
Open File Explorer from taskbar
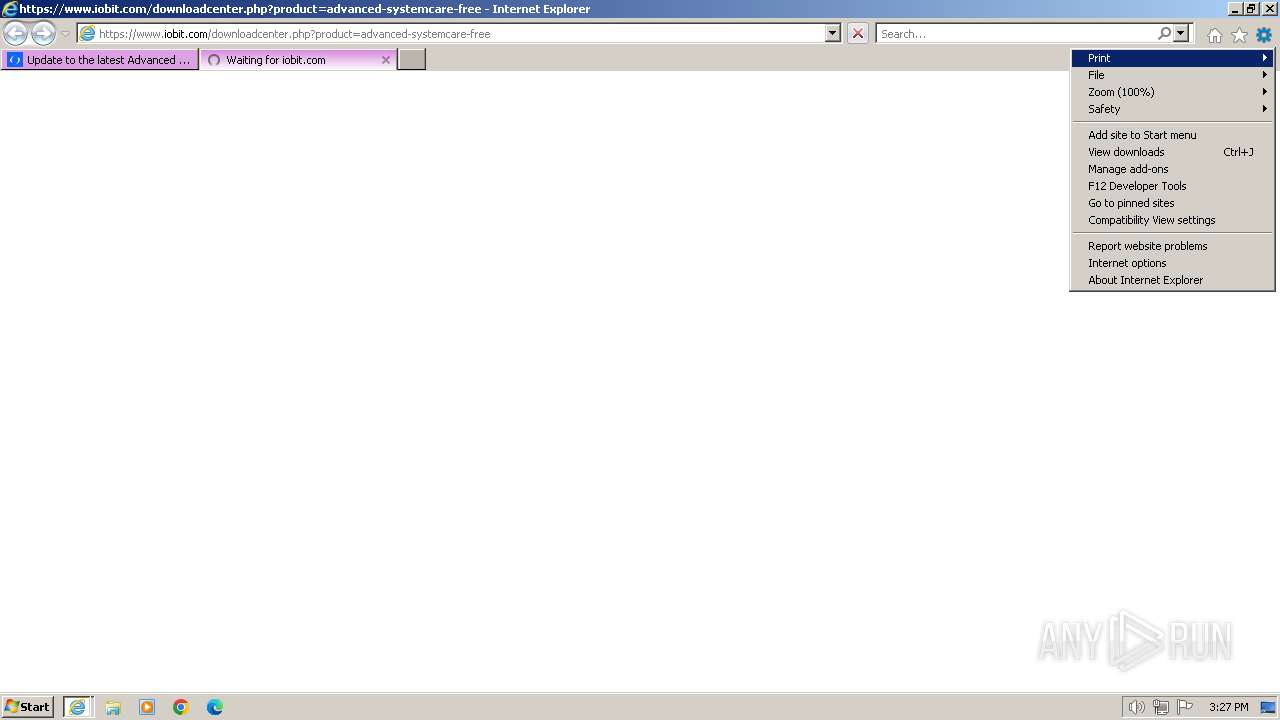tap(113, 707)
